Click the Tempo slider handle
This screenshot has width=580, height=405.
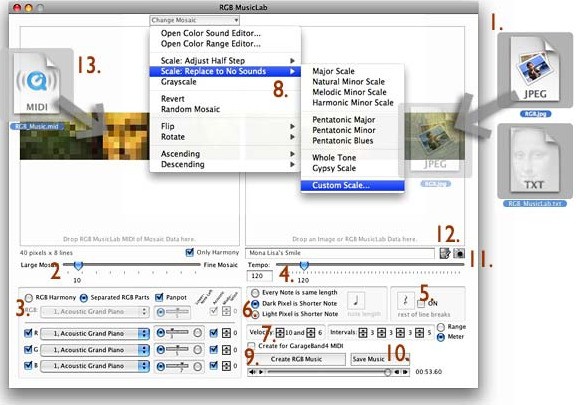(x=304, y=265)
